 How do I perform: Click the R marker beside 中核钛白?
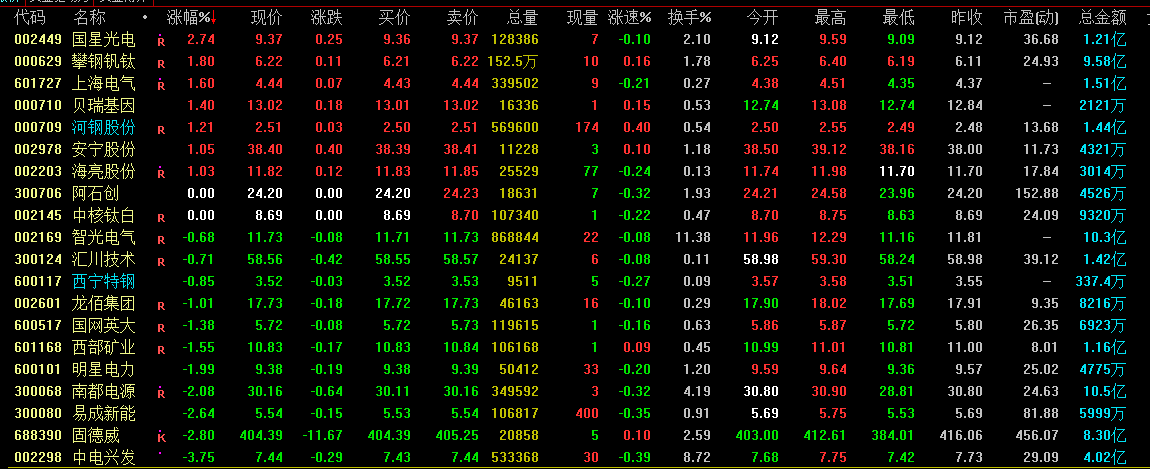[x=161, y=217]
